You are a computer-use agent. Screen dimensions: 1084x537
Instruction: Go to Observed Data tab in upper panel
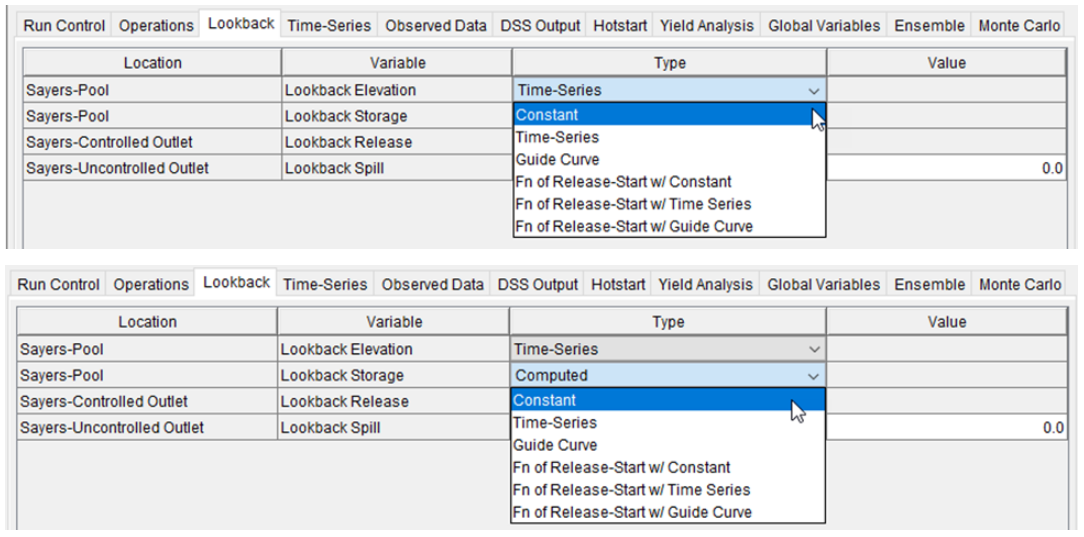(x=436, y=25)
